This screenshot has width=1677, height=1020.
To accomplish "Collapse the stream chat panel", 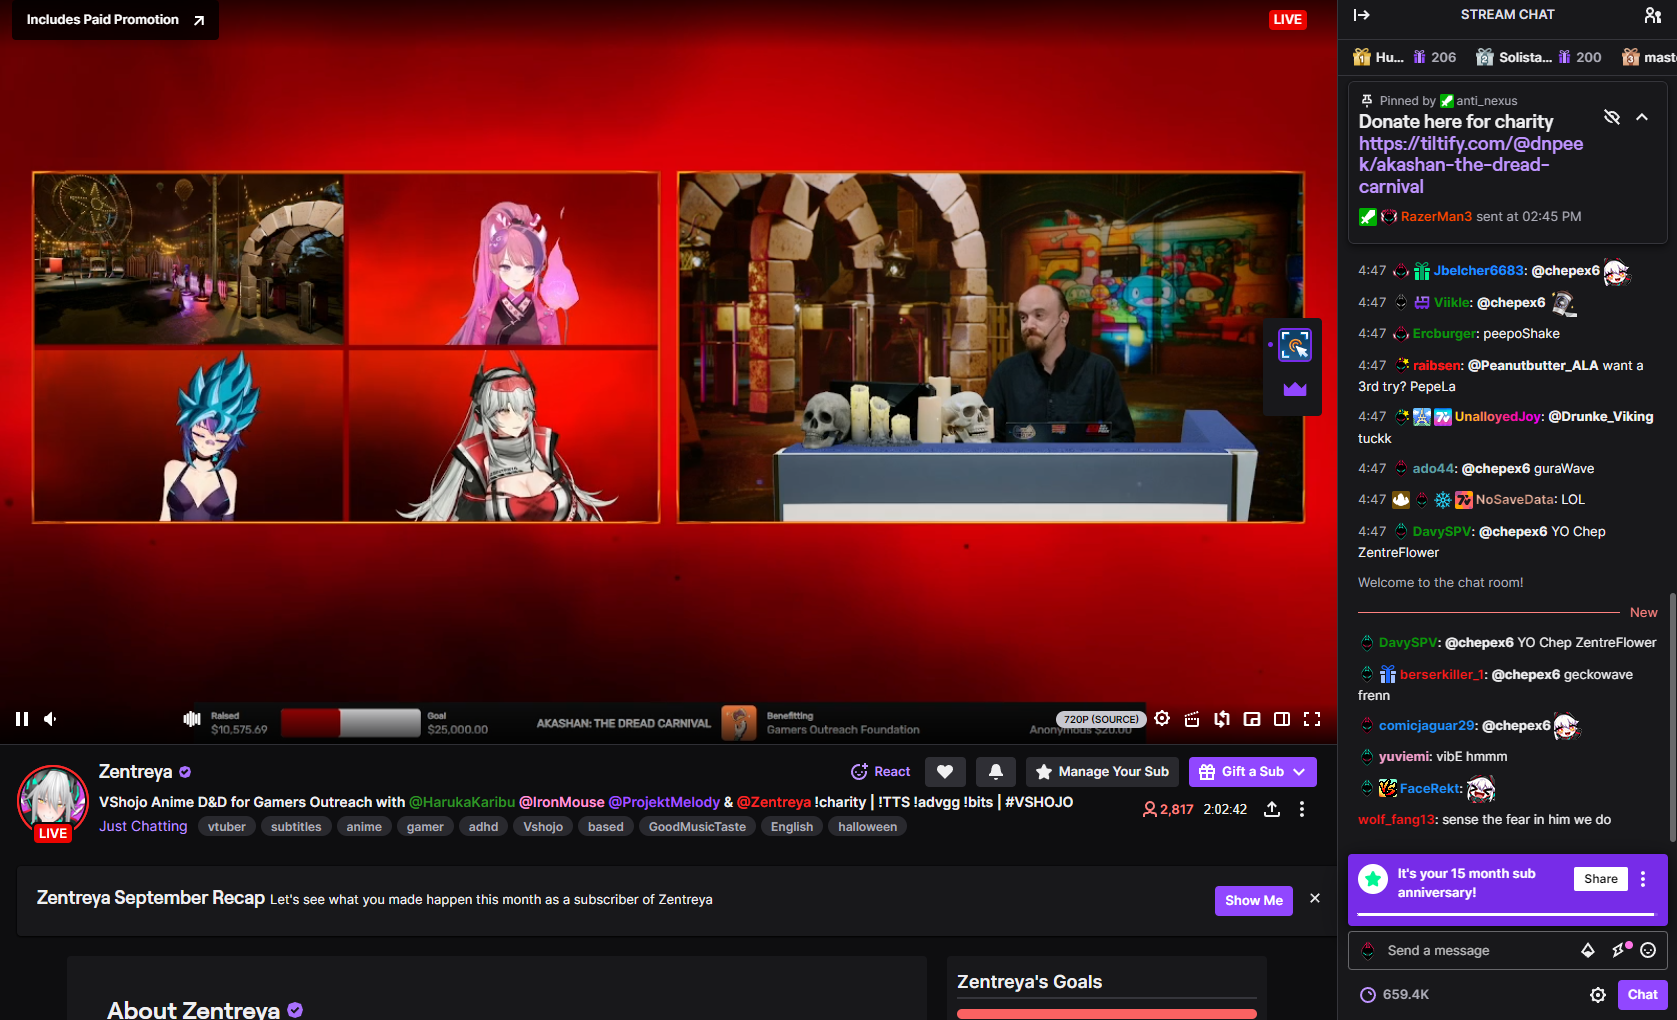I will pyautogui.click(x=1362, y=15).
